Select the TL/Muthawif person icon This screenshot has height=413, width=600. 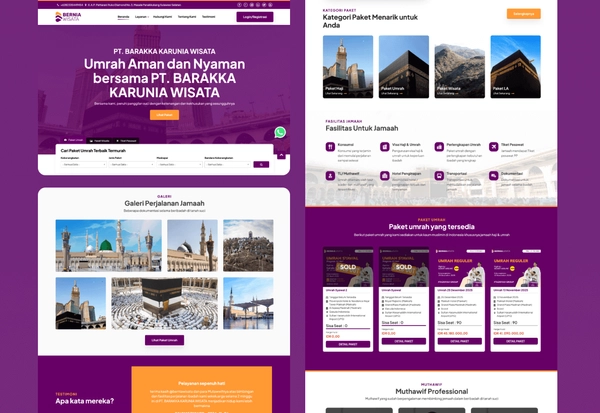point(330,176)
